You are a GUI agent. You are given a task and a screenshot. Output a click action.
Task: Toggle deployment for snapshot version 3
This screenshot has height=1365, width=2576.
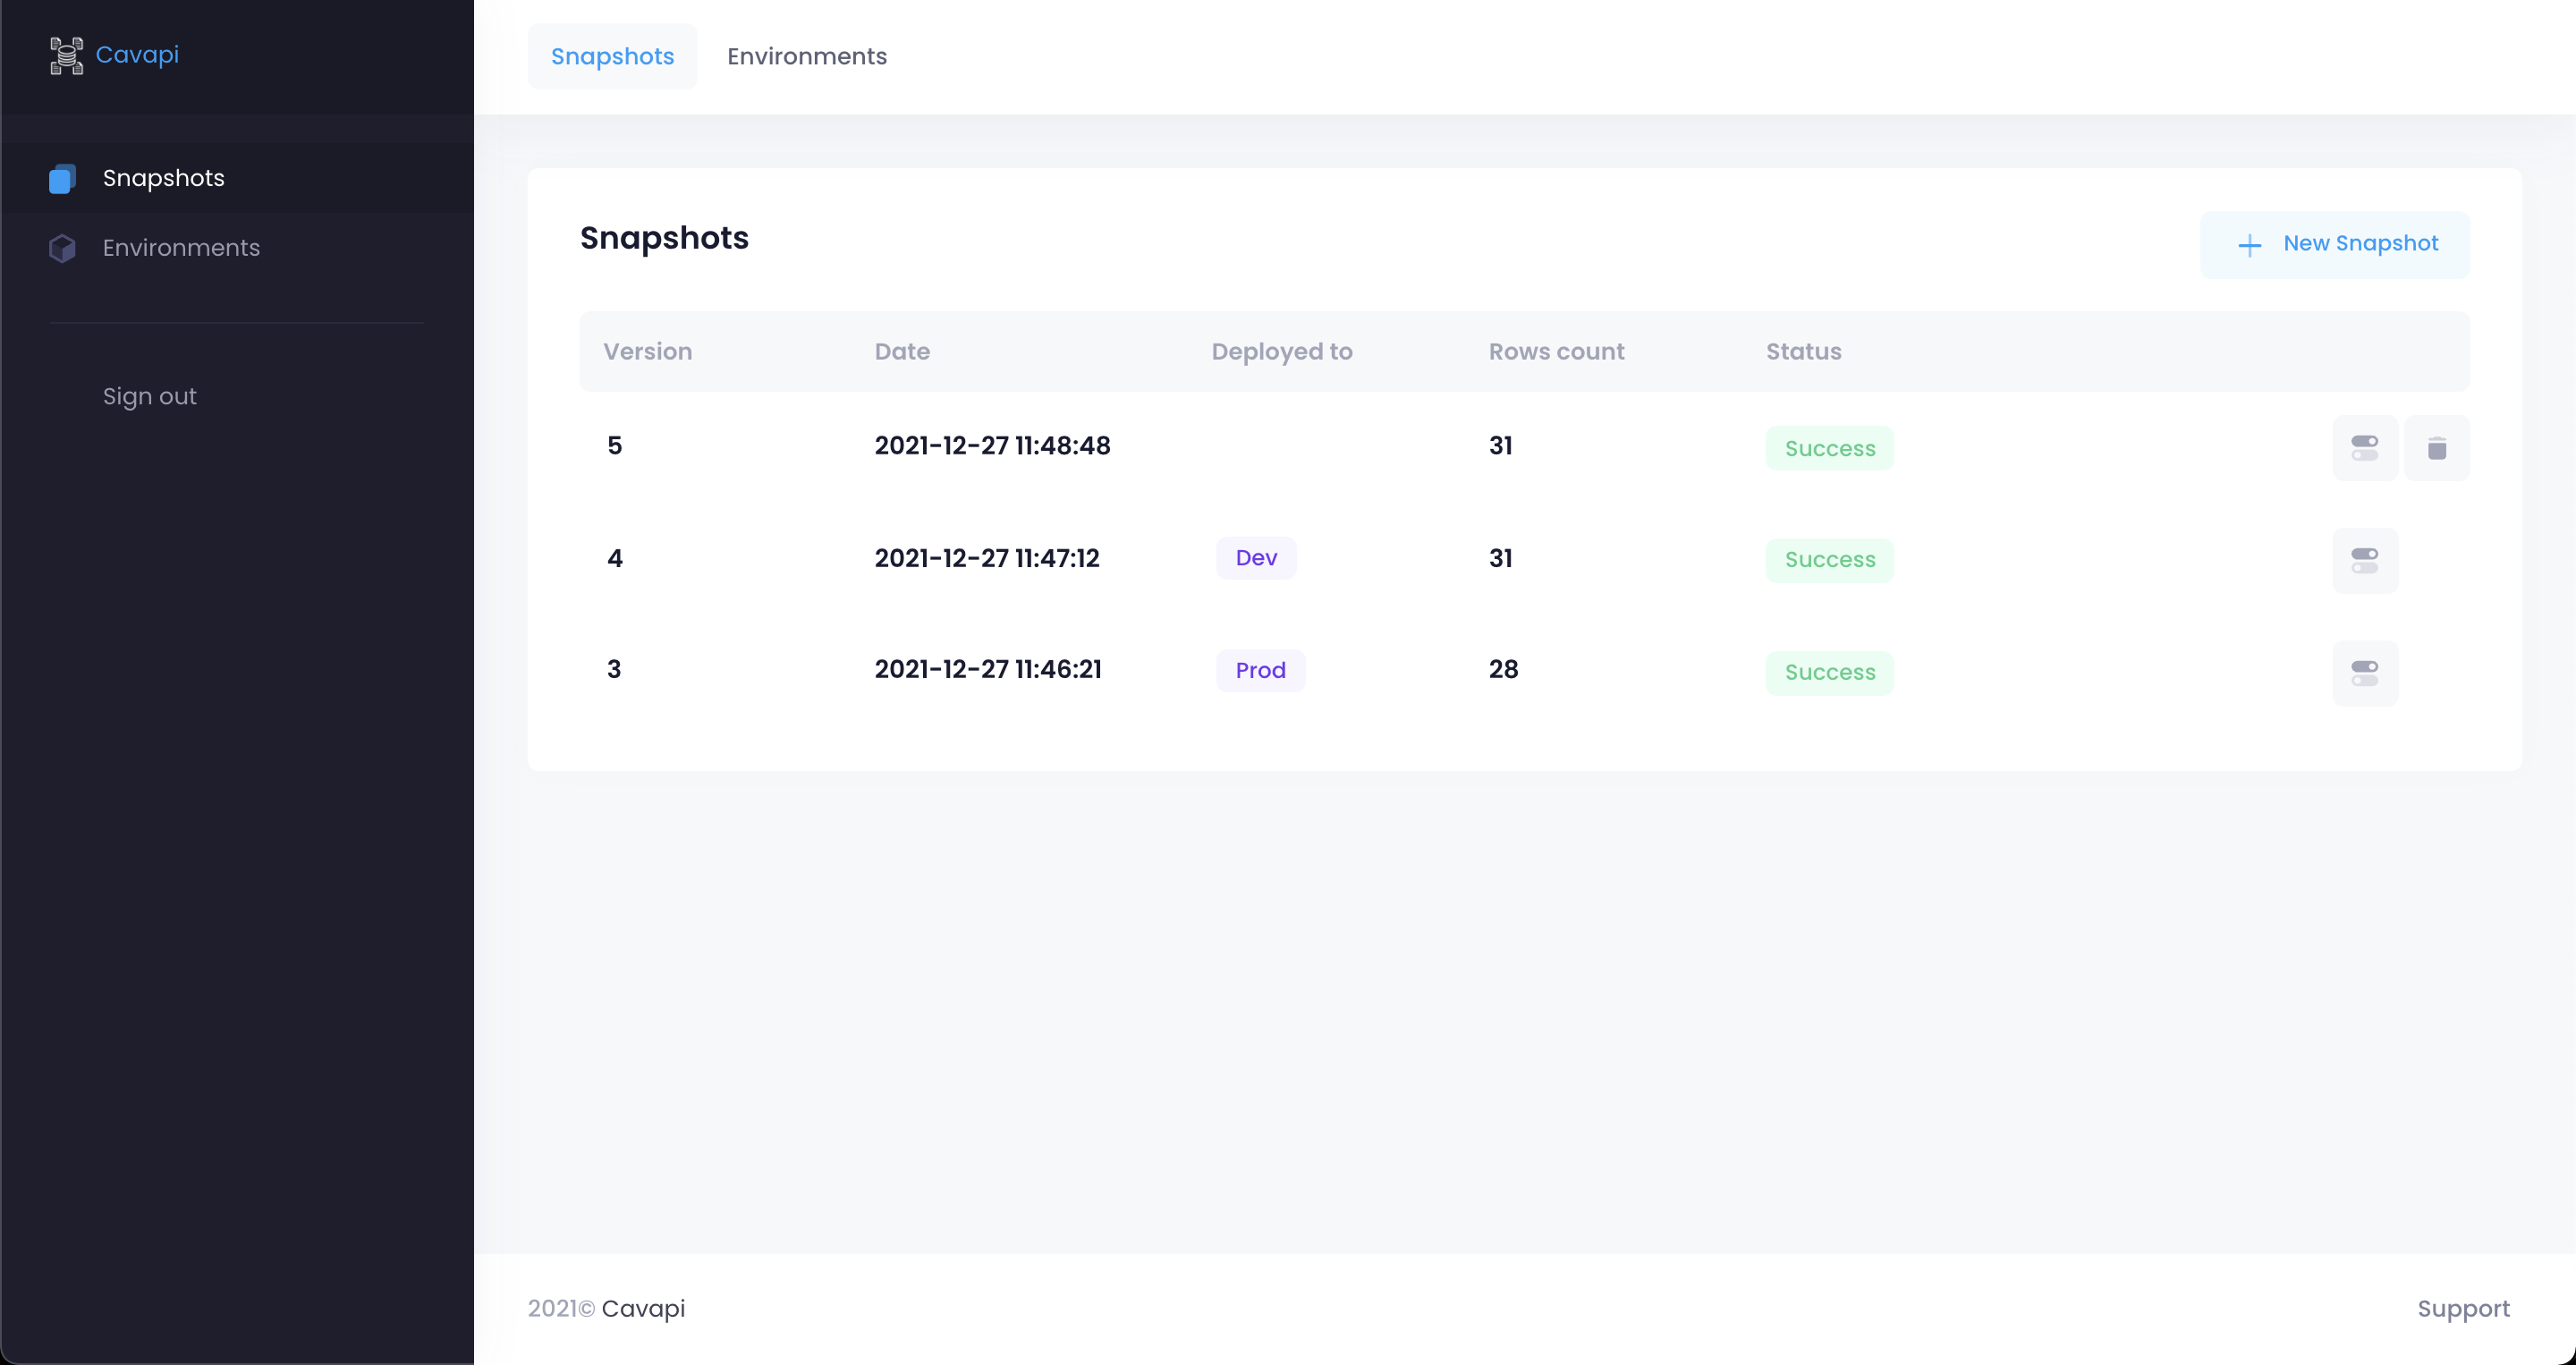click(x=2364, y=673)
